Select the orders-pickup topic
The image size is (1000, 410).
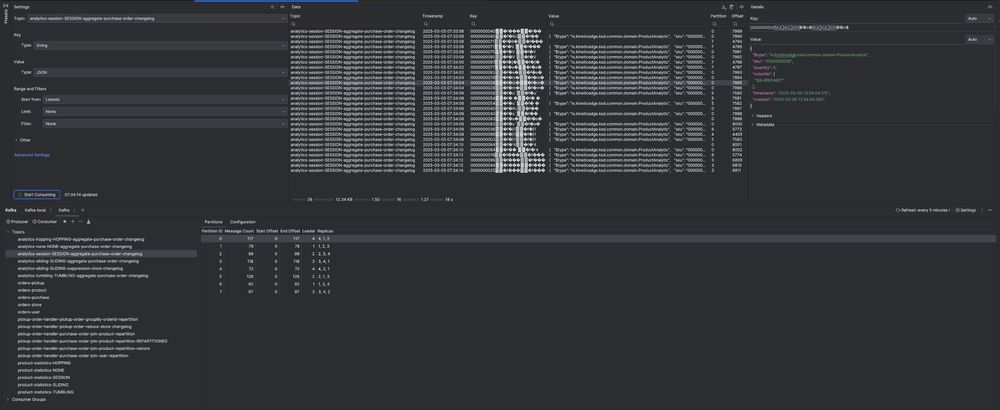click(x=31, y=282)
